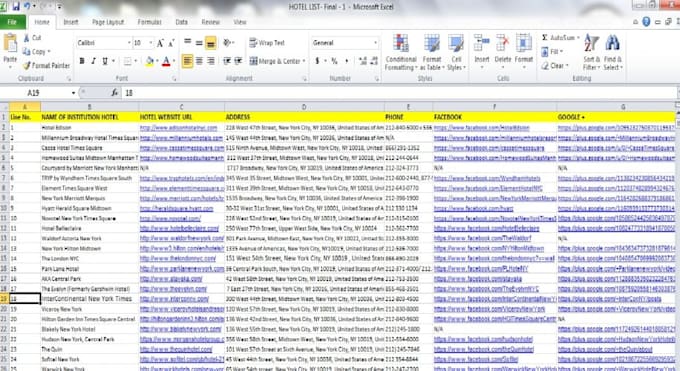Click Save icon in Quick Access Toolbar
680x371 pixels.
16,7
